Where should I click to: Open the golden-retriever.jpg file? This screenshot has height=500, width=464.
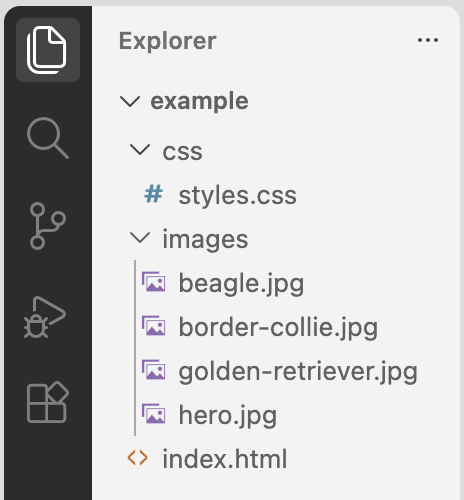[x=298, y=372]
